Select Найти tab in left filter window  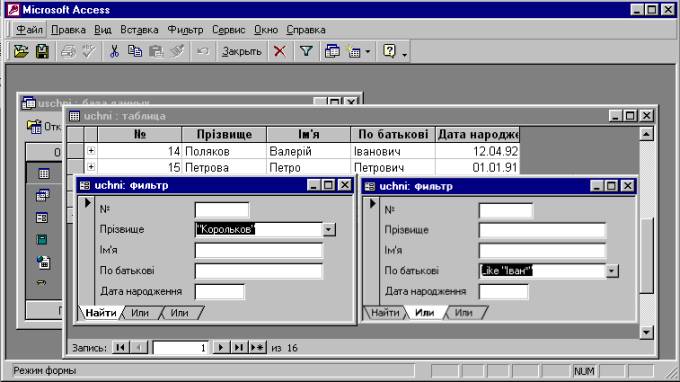point(101,313)
